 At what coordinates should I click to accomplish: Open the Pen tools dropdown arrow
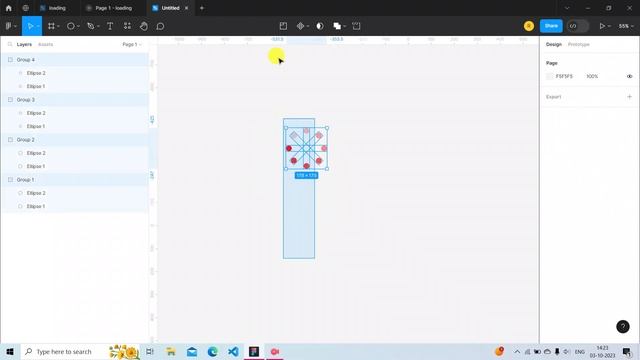[98, 26]
